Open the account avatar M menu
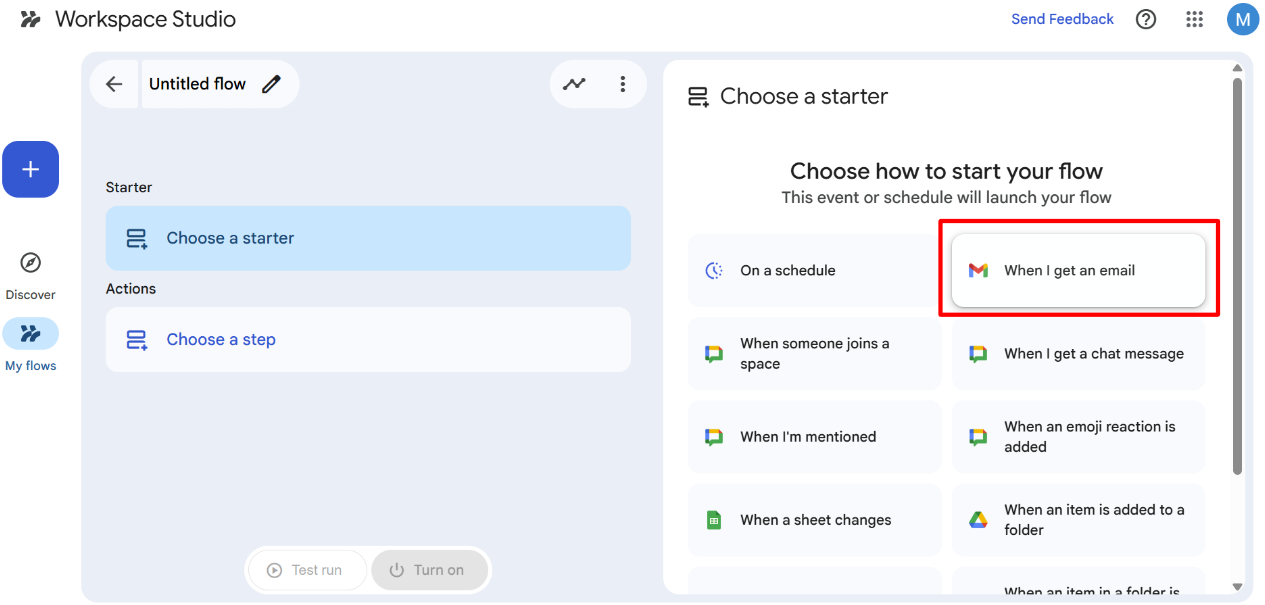 [1242, 19]
